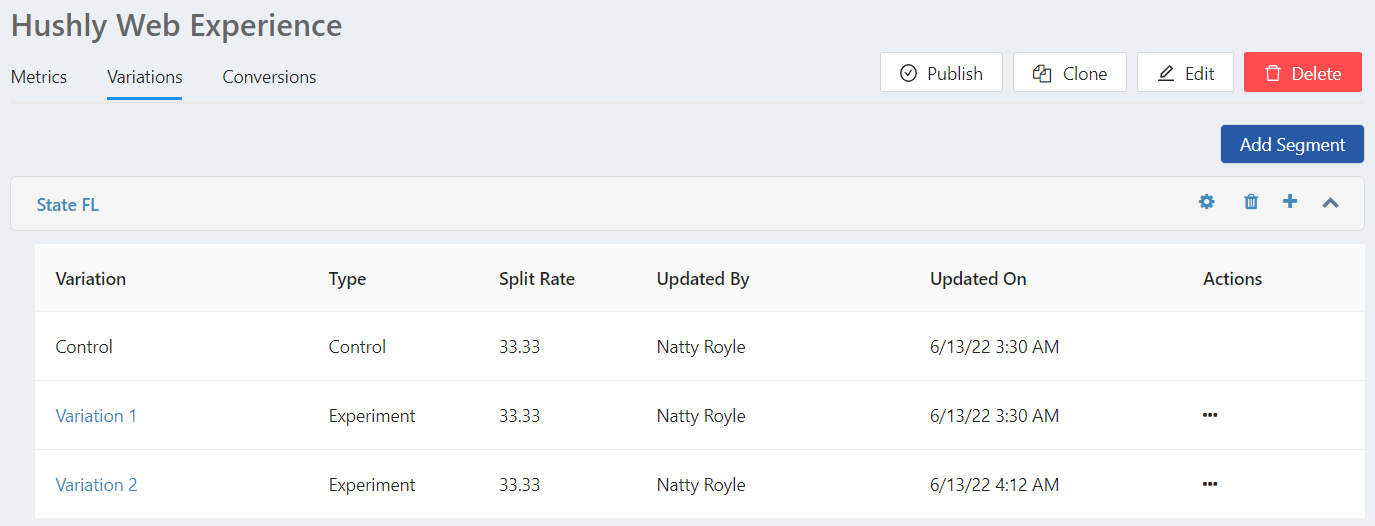
Task: Click the red Delete button
Action: coord(1303,73)
